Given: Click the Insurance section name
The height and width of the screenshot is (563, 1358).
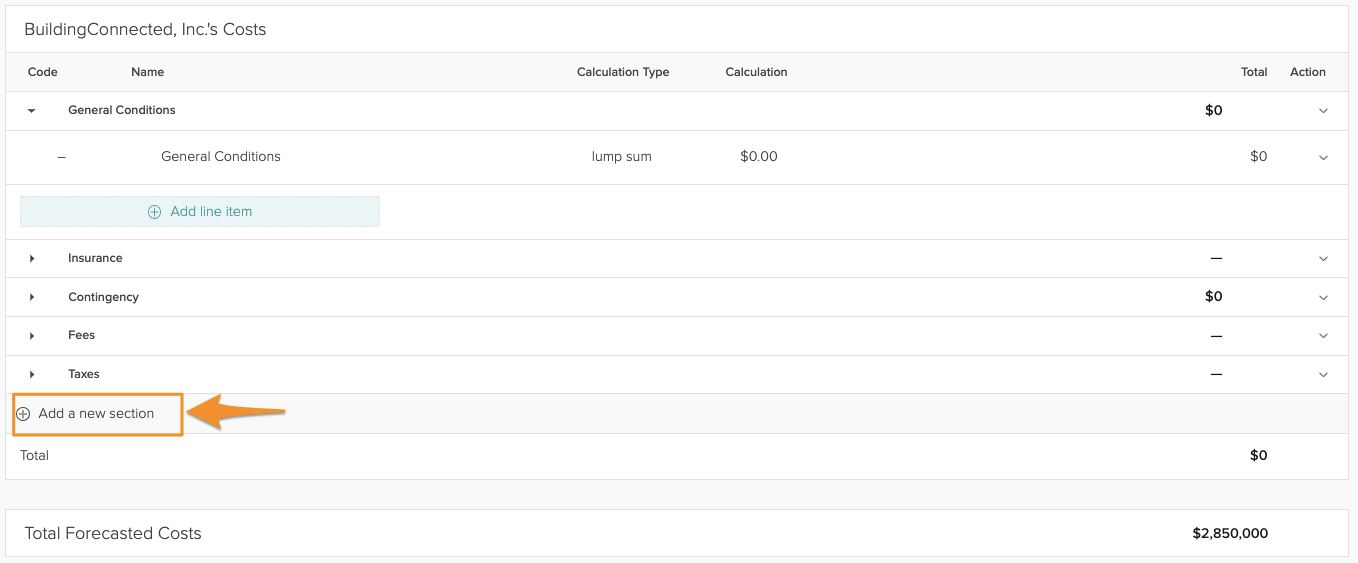Looking at the screenshot, I should pyautogui.click(x=95, y=259).
